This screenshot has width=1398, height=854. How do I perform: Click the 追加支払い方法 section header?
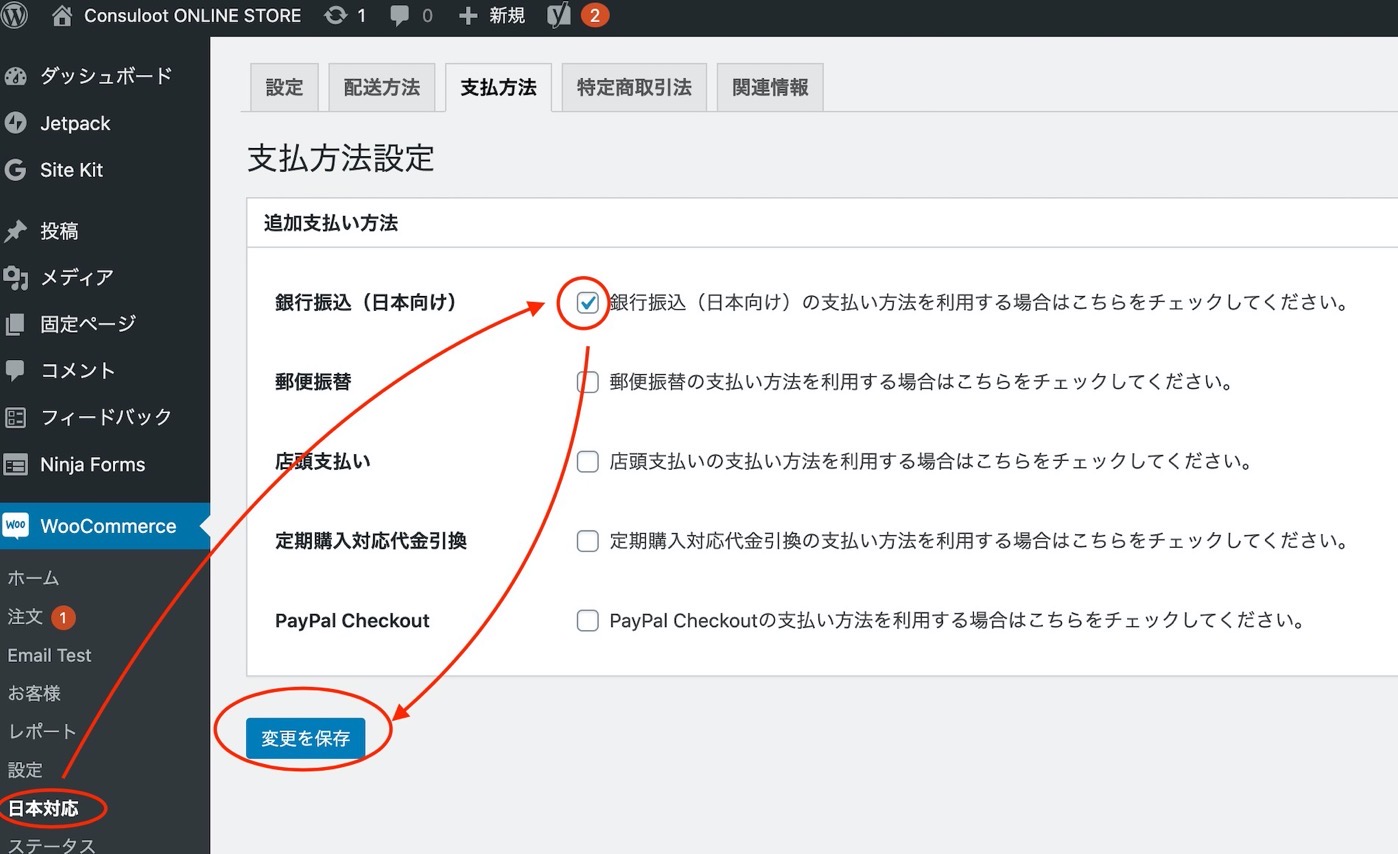(330, 223)
